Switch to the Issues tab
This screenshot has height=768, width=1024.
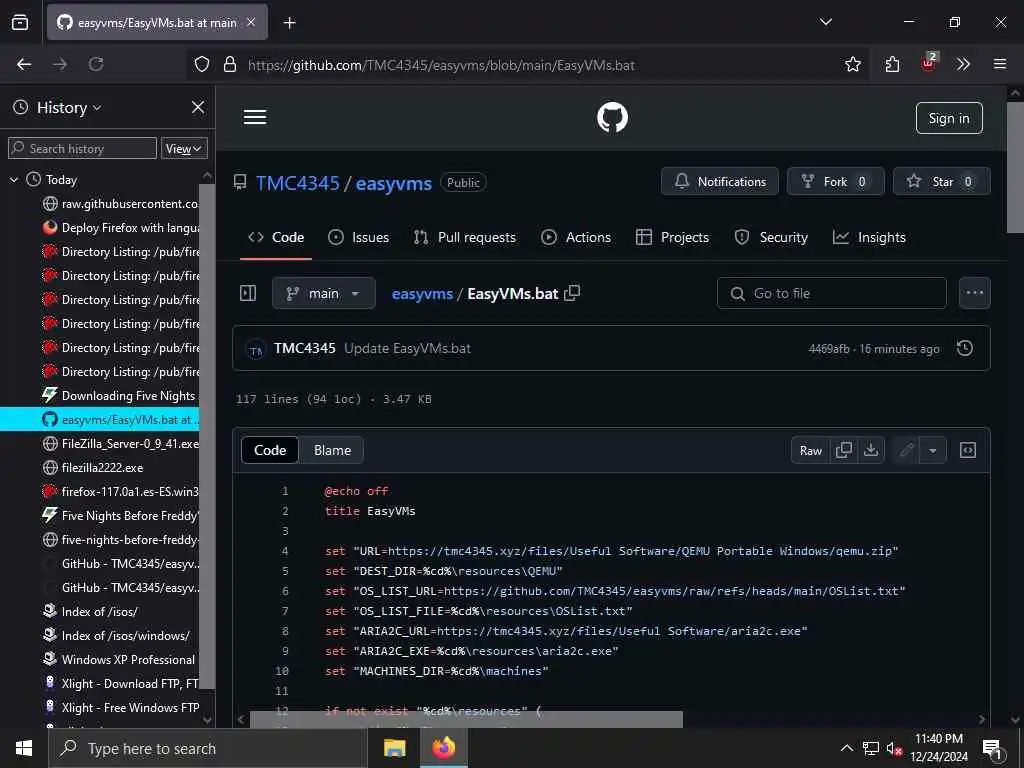(358, 238)
